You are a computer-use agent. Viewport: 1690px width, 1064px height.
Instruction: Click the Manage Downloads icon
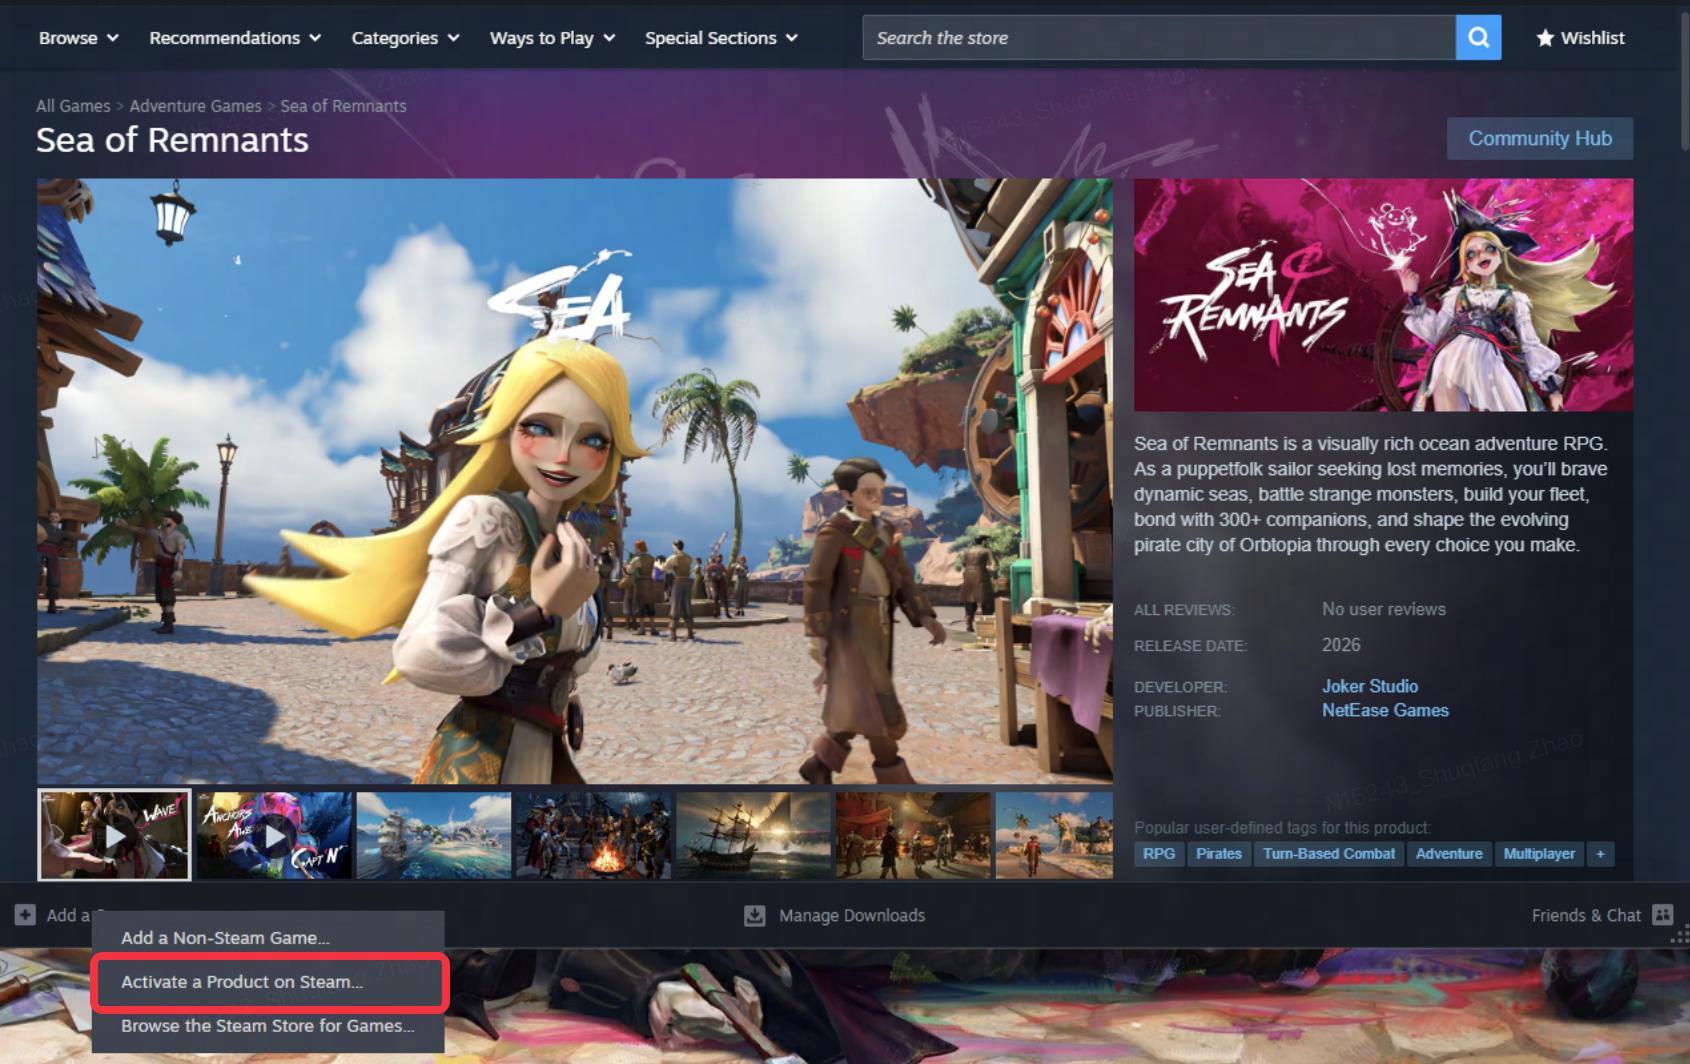[x=755, y=915]
